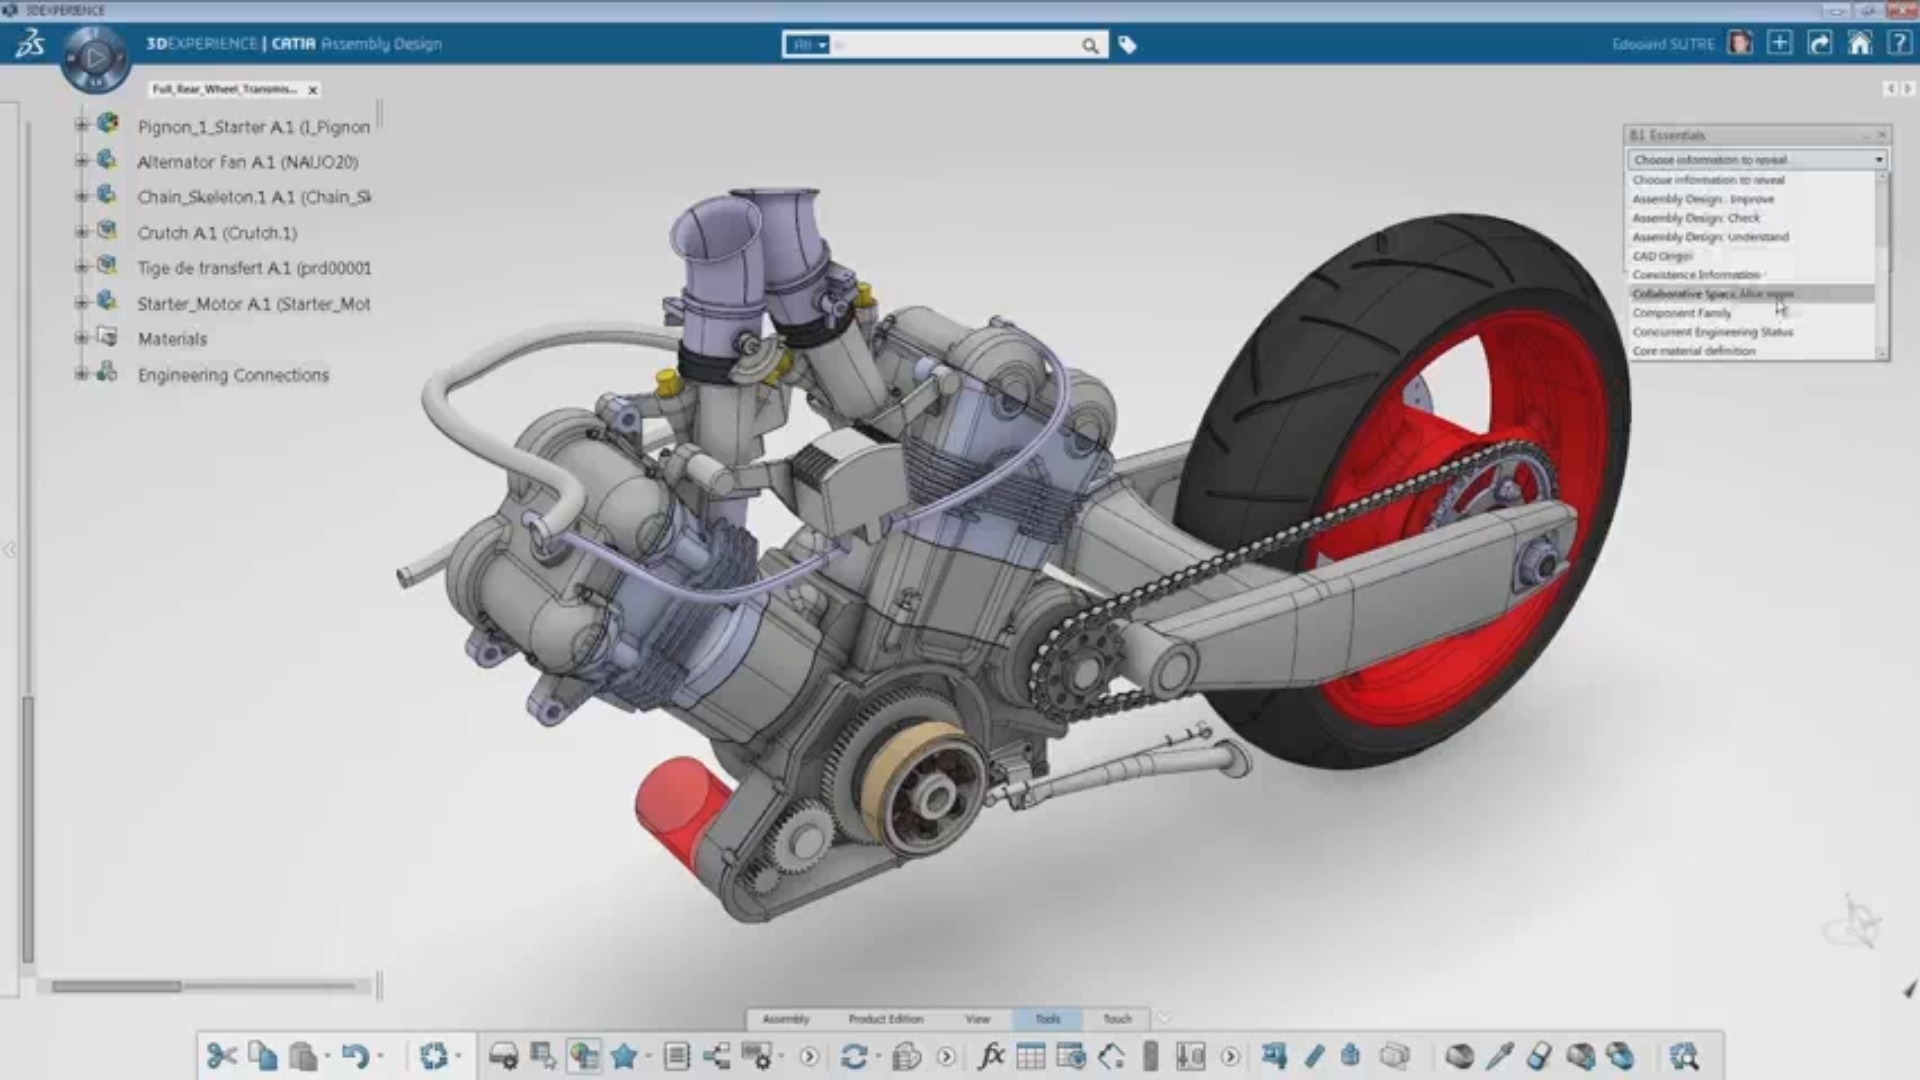
Task: Expand the Starter_Motor A.1 node
Action: pyautogui.click(x=82, y=302)
